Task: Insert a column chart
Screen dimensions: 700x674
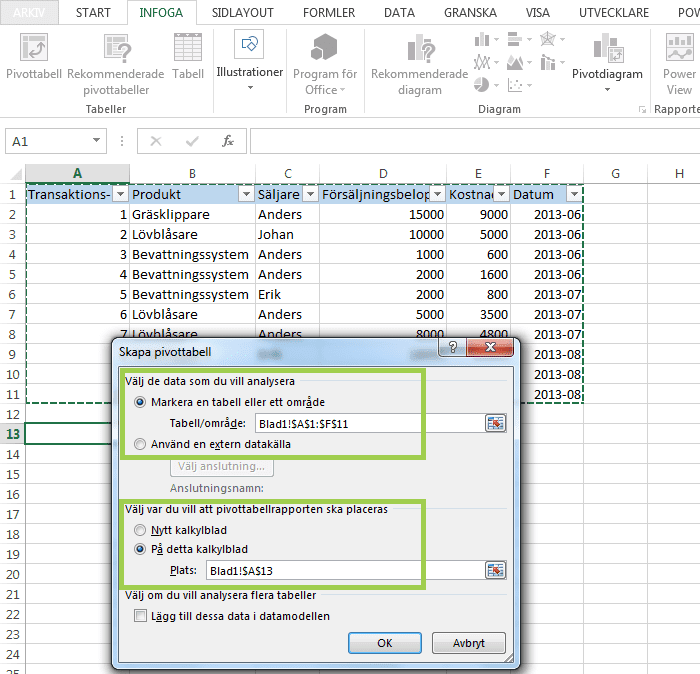Action: click(482, 40)
